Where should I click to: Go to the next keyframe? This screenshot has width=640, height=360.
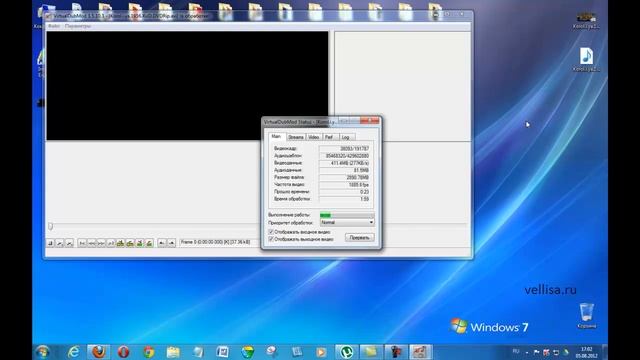[130, 243]
